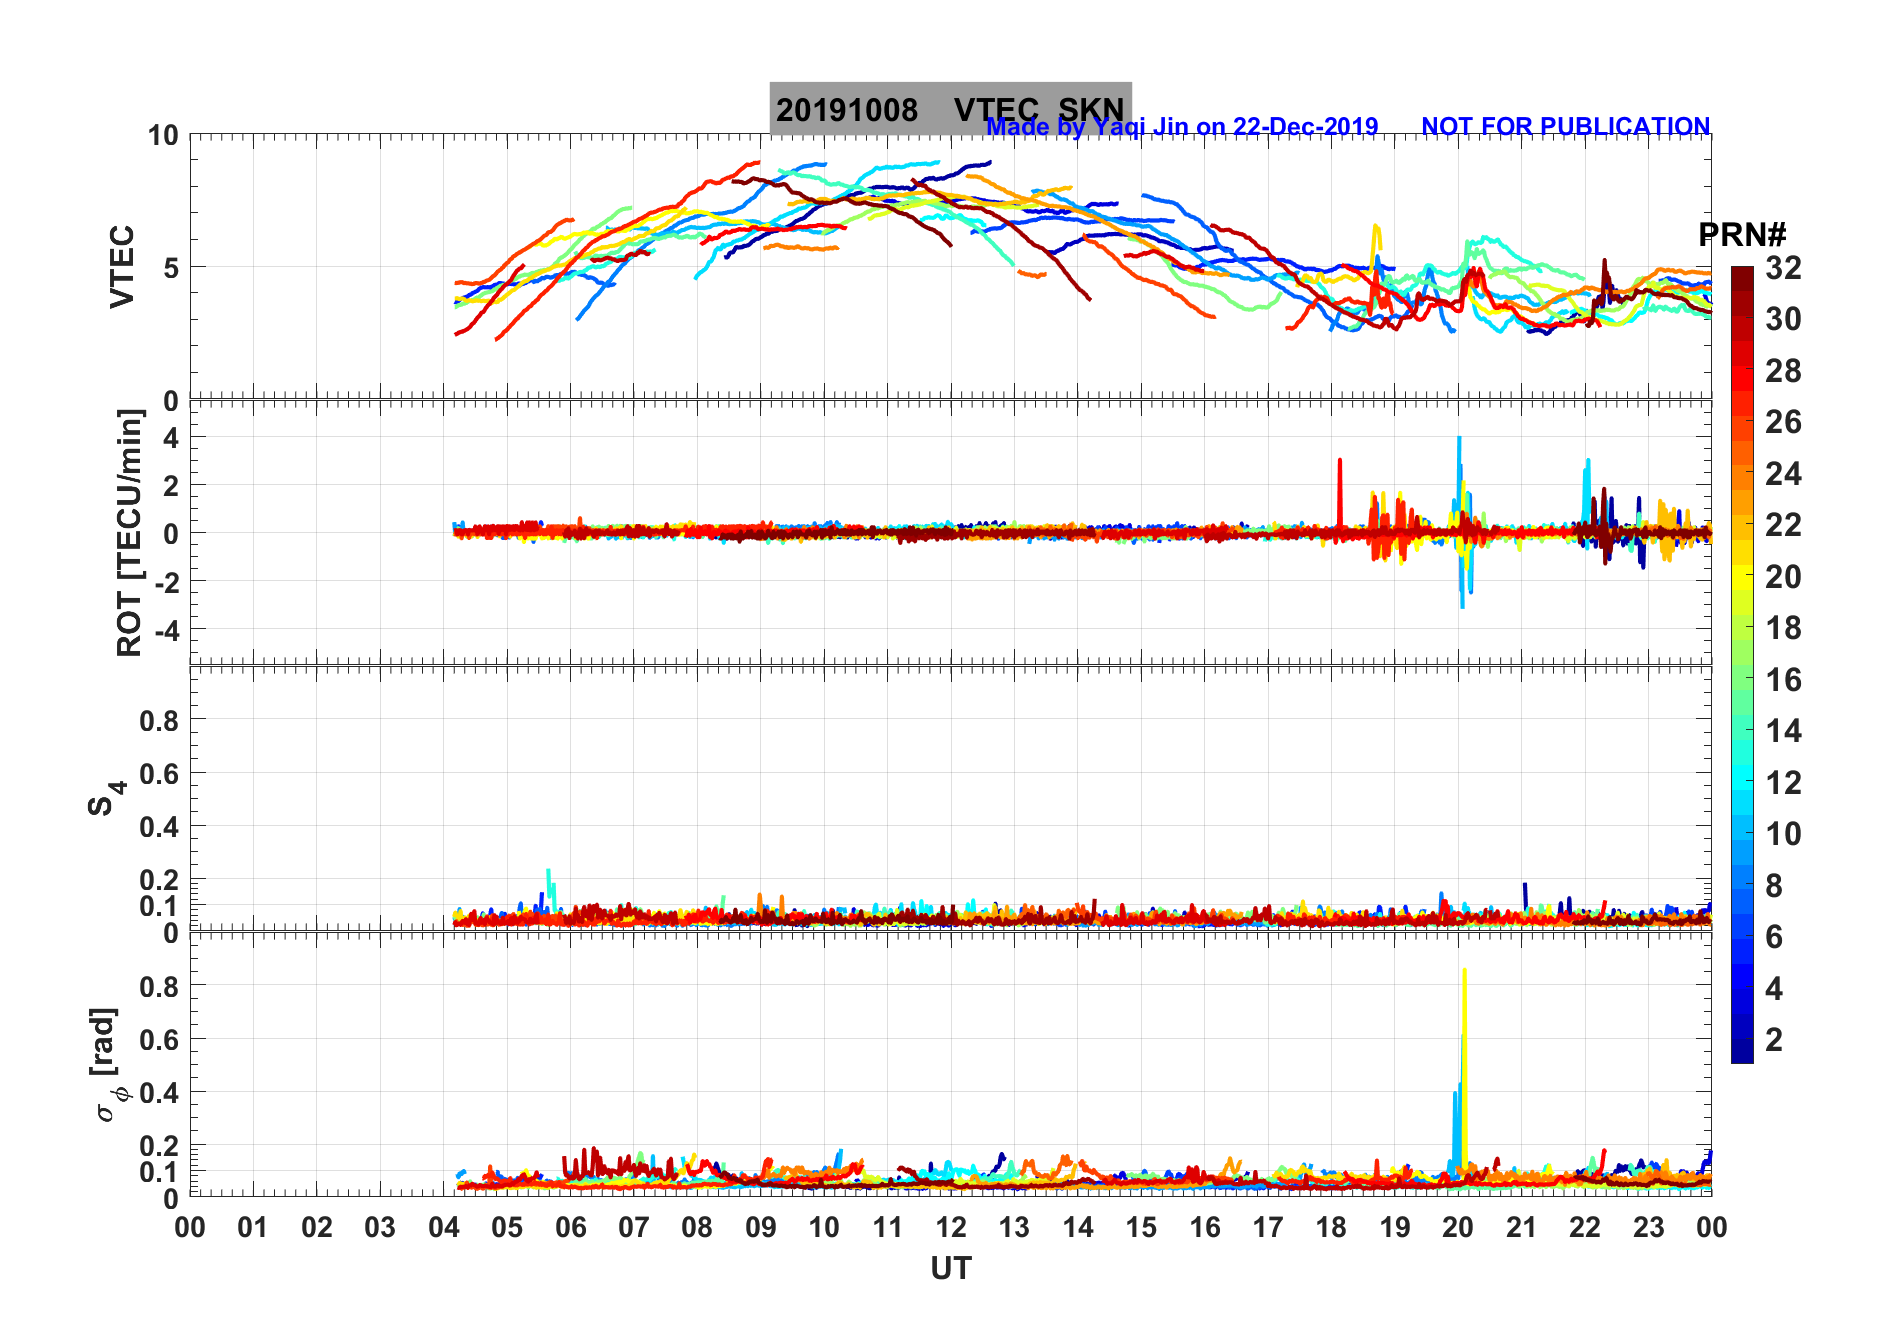This screenshot has width=1902, height=1330.
Task: Click colorbar tick label 12
Action: (1783, 782)
